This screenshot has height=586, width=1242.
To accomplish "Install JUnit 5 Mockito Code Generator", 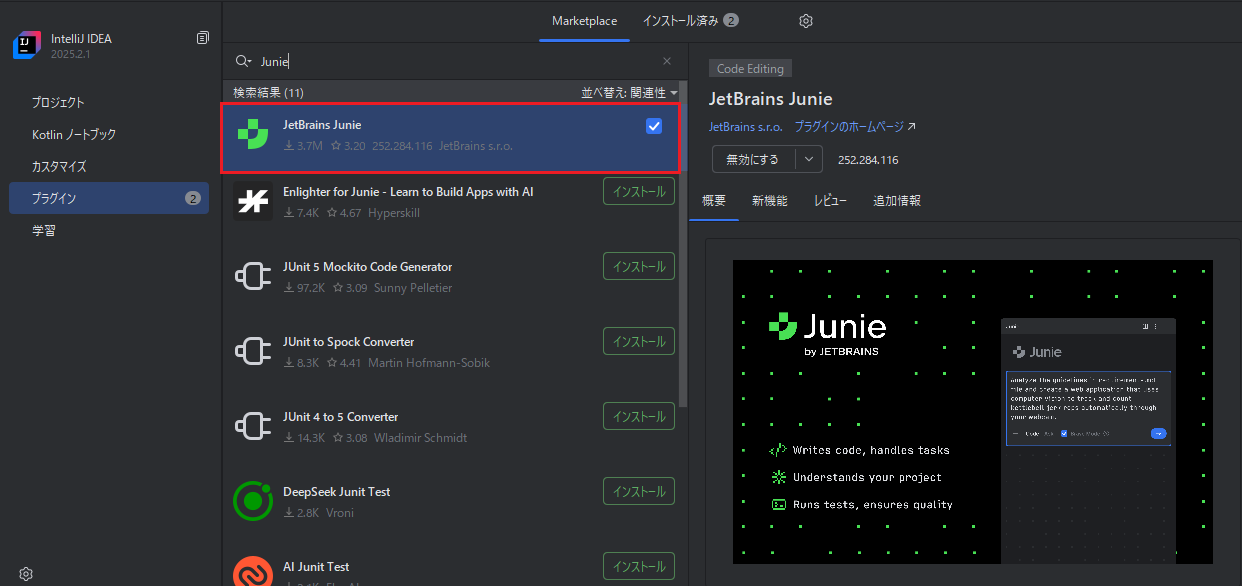I will click(x=639, y=266).
